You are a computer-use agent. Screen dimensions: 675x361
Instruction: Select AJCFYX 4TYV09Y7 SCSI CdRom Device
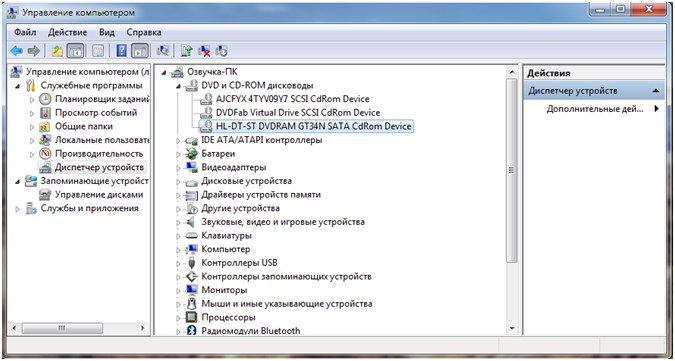pyautogui.click(x=293, y=99)
